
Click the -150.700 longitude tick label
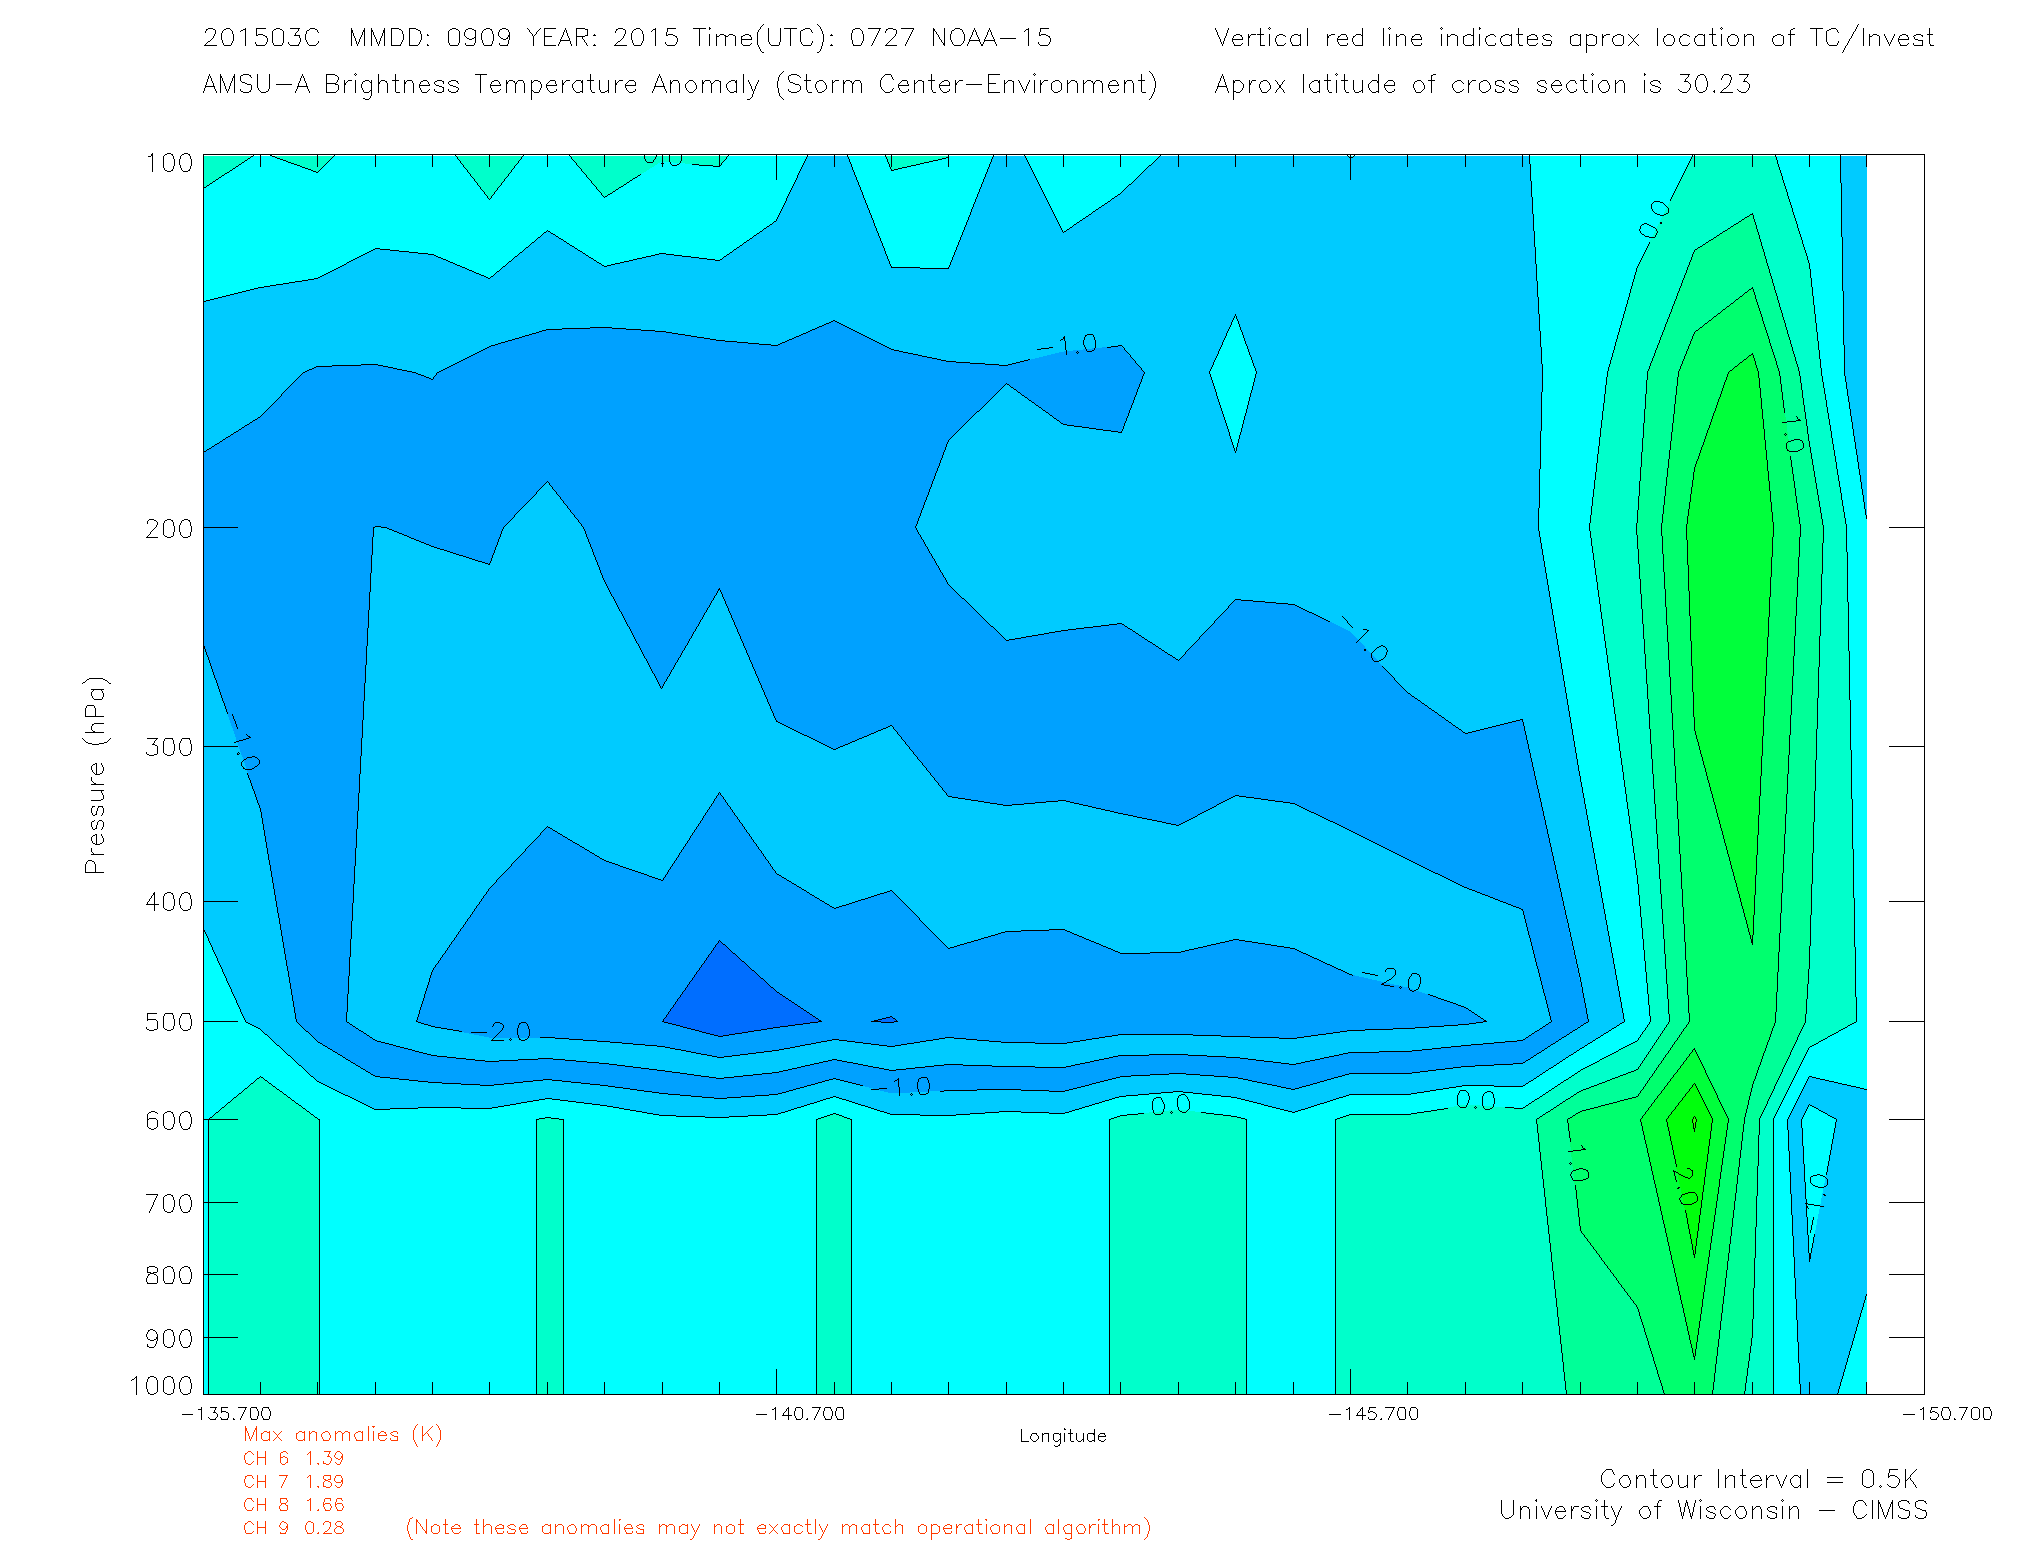coord(1946,1414)
